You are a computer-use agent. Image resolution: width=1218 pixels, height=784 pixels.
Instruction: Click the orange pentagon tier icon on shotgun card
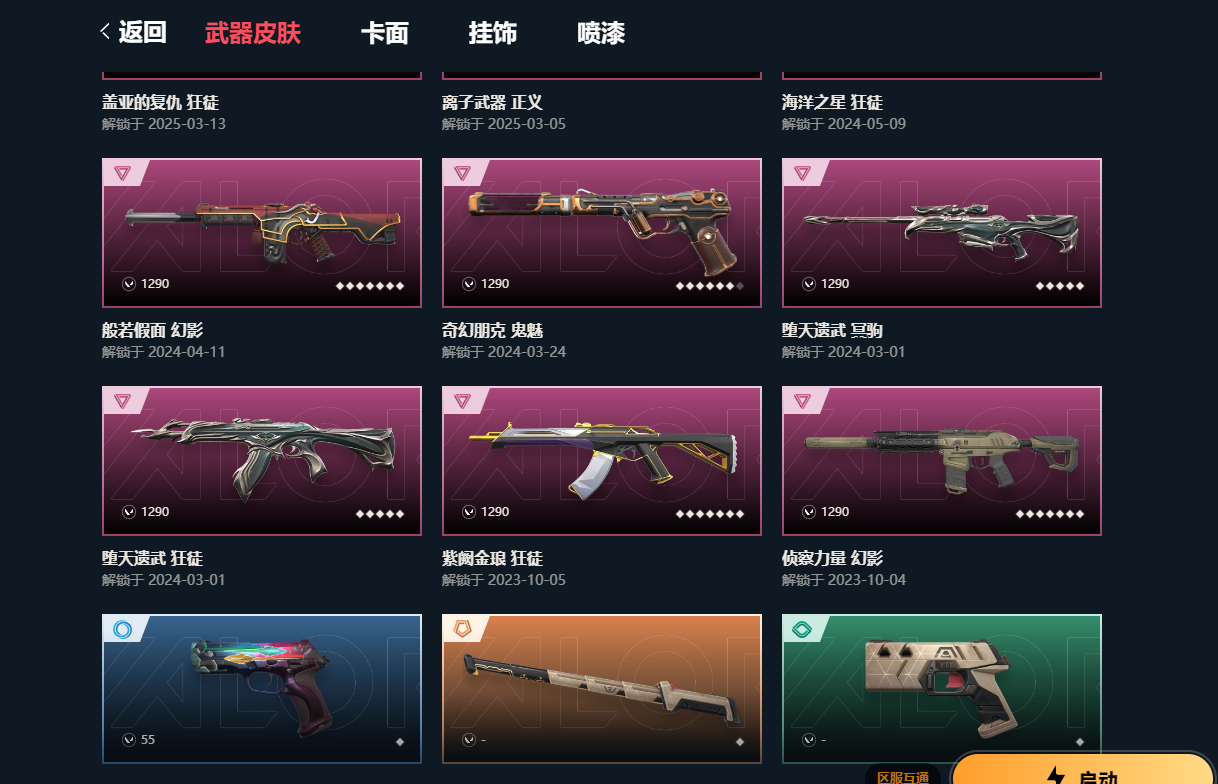coord(462,629)
